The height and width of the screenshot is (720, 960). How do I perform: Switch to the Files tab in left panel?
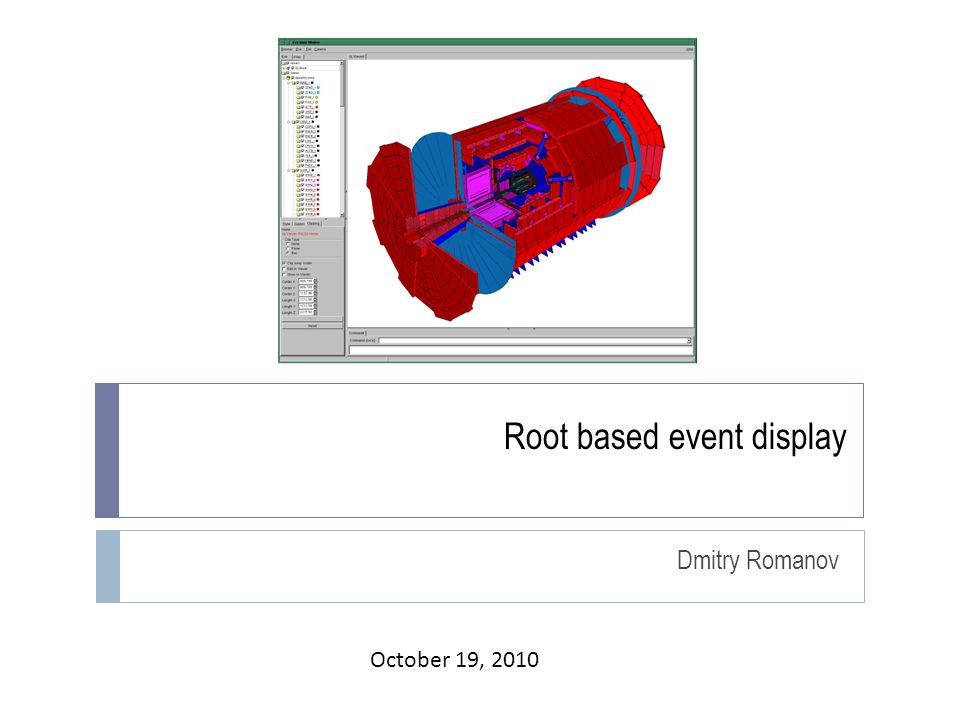click(298, 57)
